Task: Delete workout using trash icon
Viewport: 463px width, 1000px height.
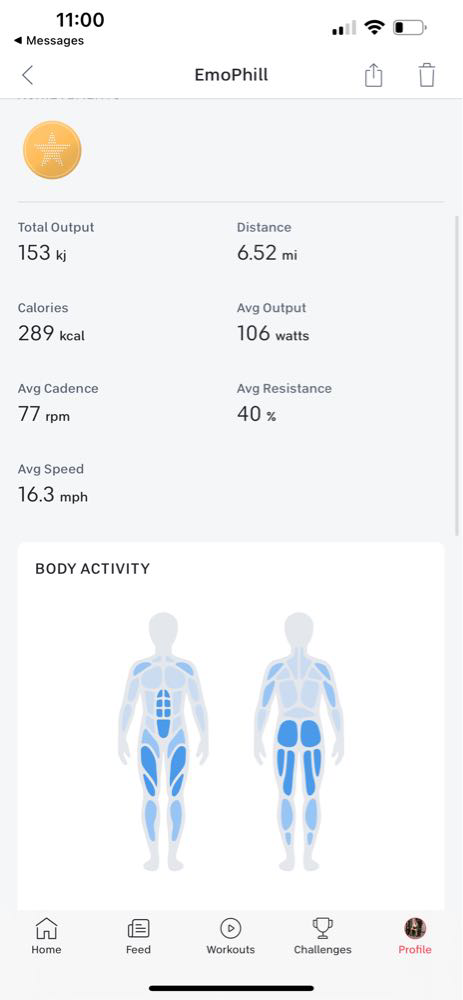Action: click(x=427, y=75)
